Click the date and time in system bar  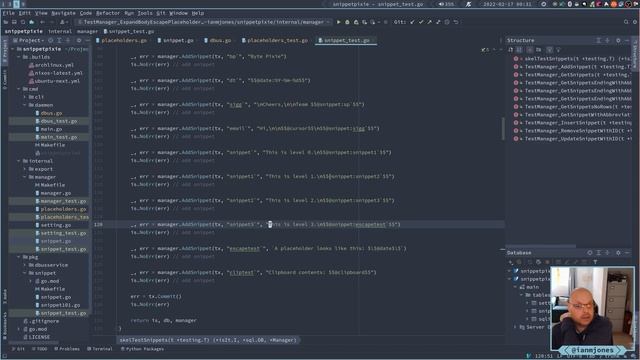pos(507,4)
